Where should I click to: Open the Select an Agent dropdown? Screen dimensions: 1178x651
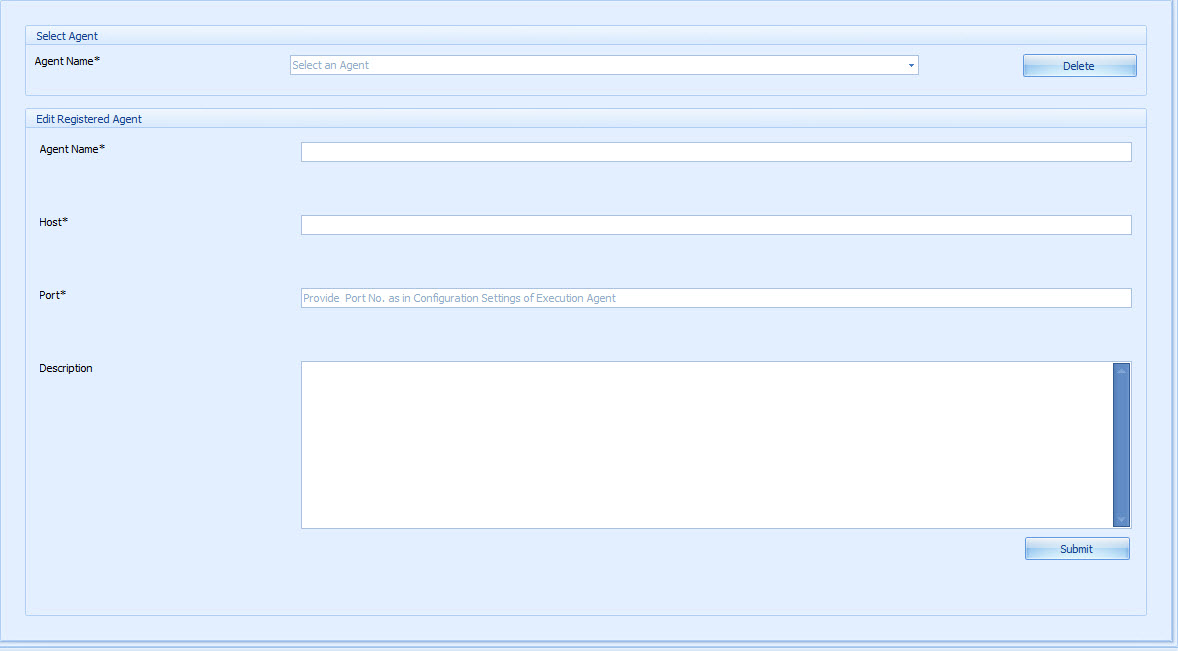point(604,65)
